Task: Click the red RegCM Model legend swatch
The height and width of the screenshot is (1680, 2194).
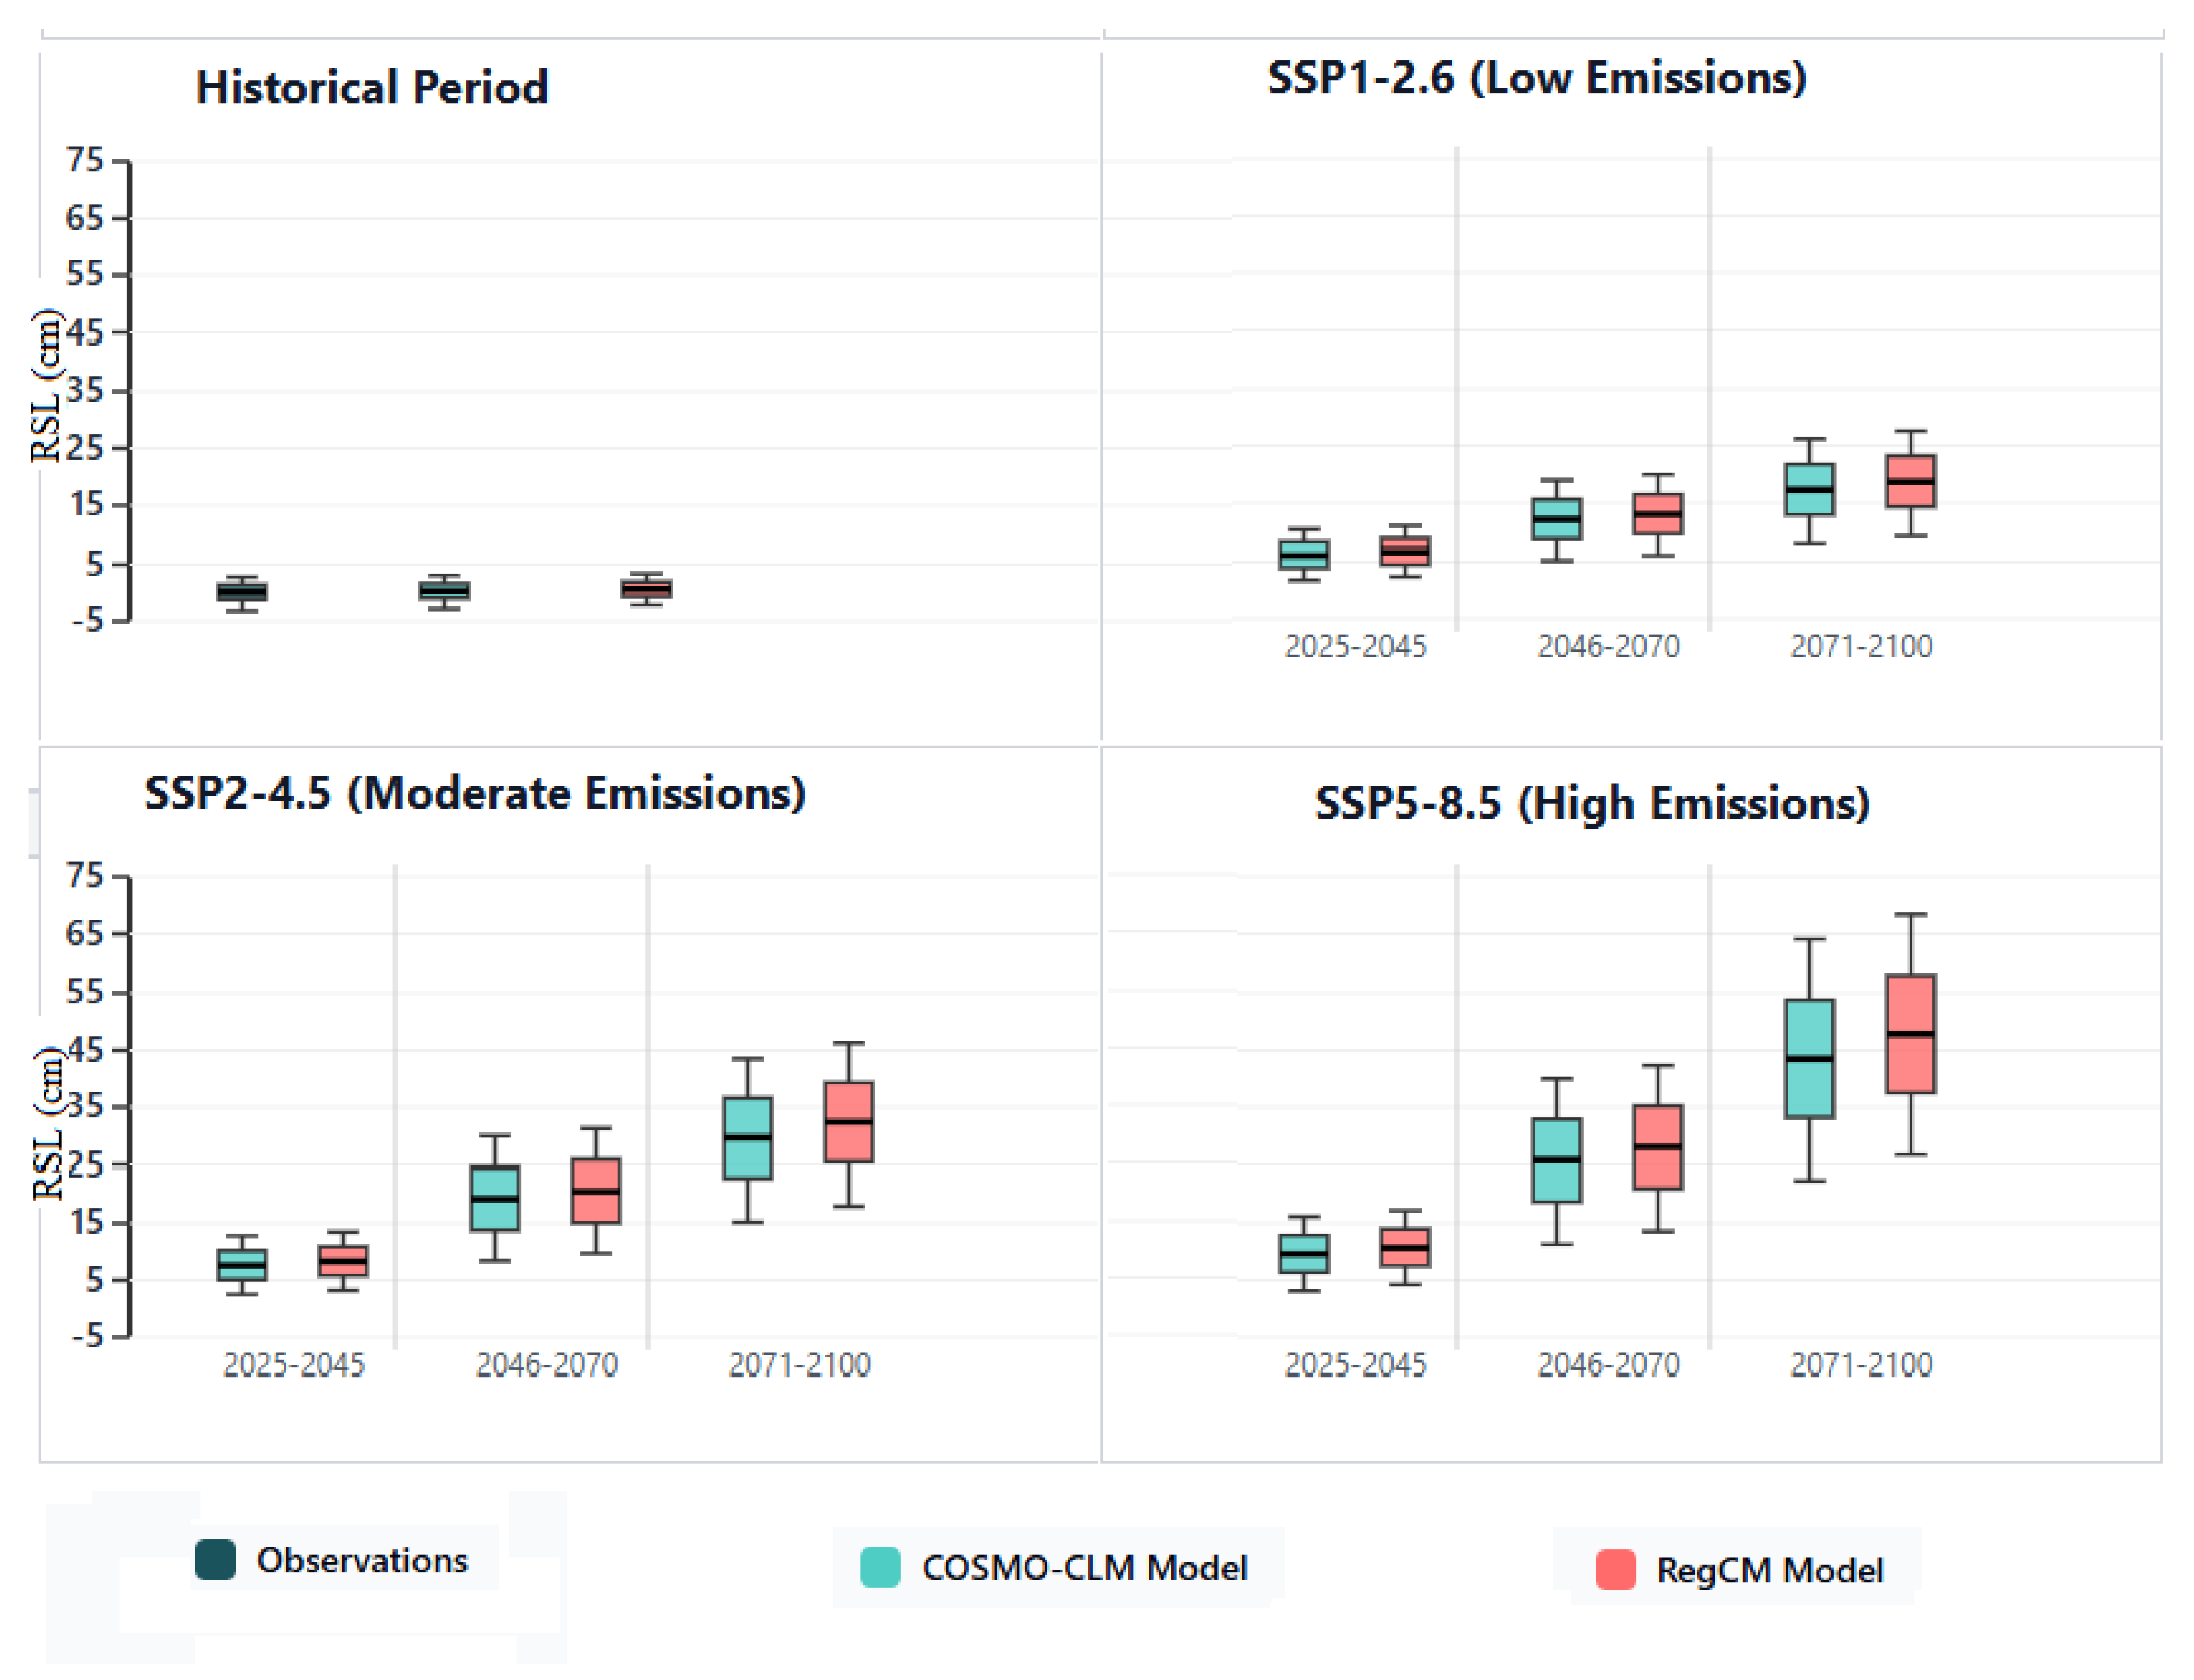Action: click(x=1616, y=1569)
